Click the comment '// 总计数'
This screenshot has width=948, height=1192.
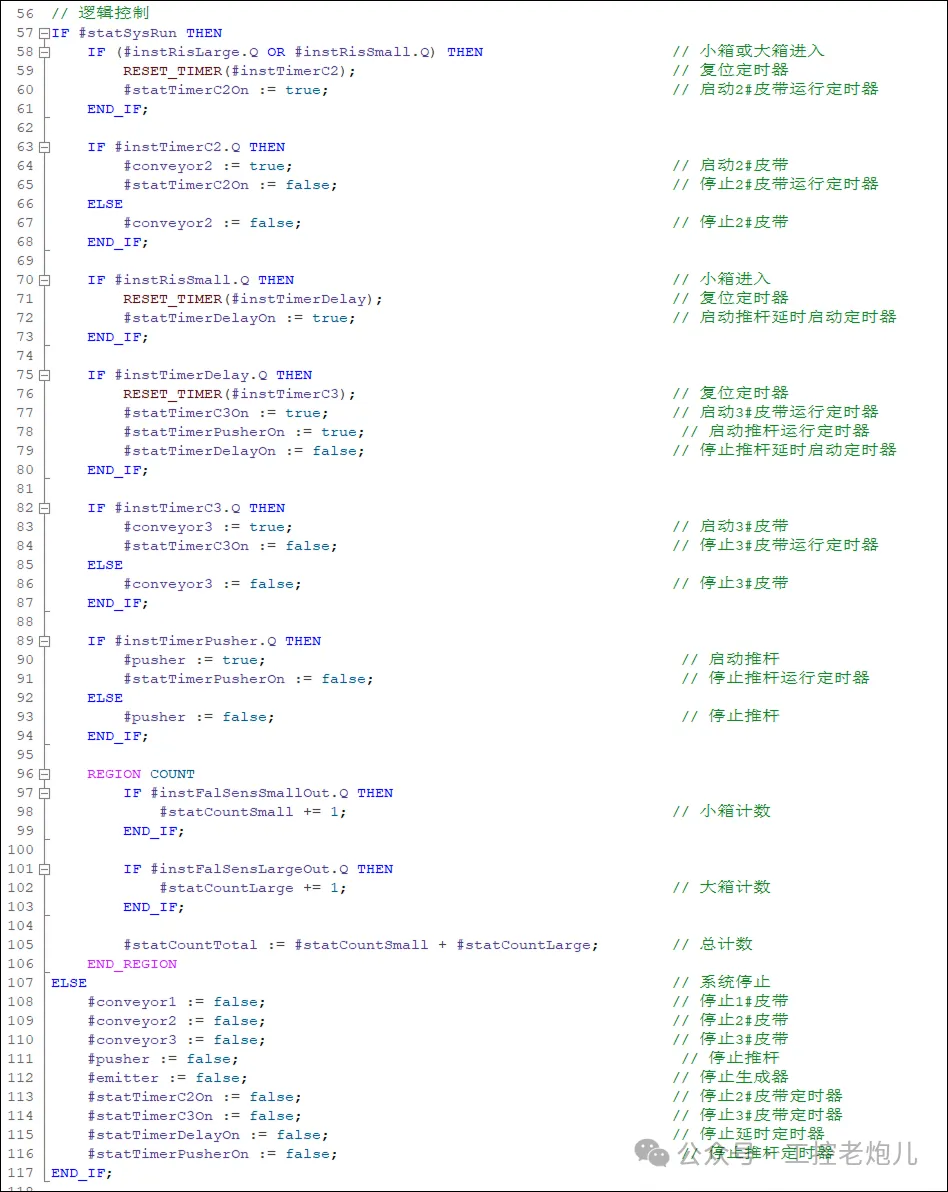coord(712,944)
